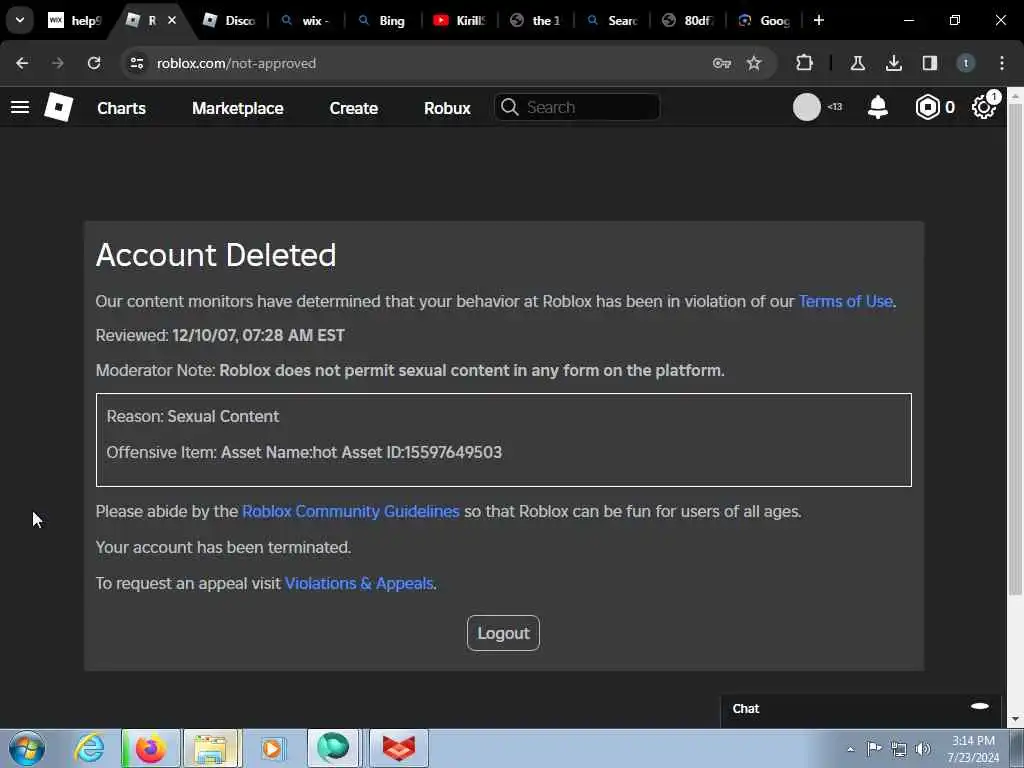The height and width of the screenshot is (768, 1024).
Task: Open the tab search dropdown arrow
Action: (x=20, y=20)
